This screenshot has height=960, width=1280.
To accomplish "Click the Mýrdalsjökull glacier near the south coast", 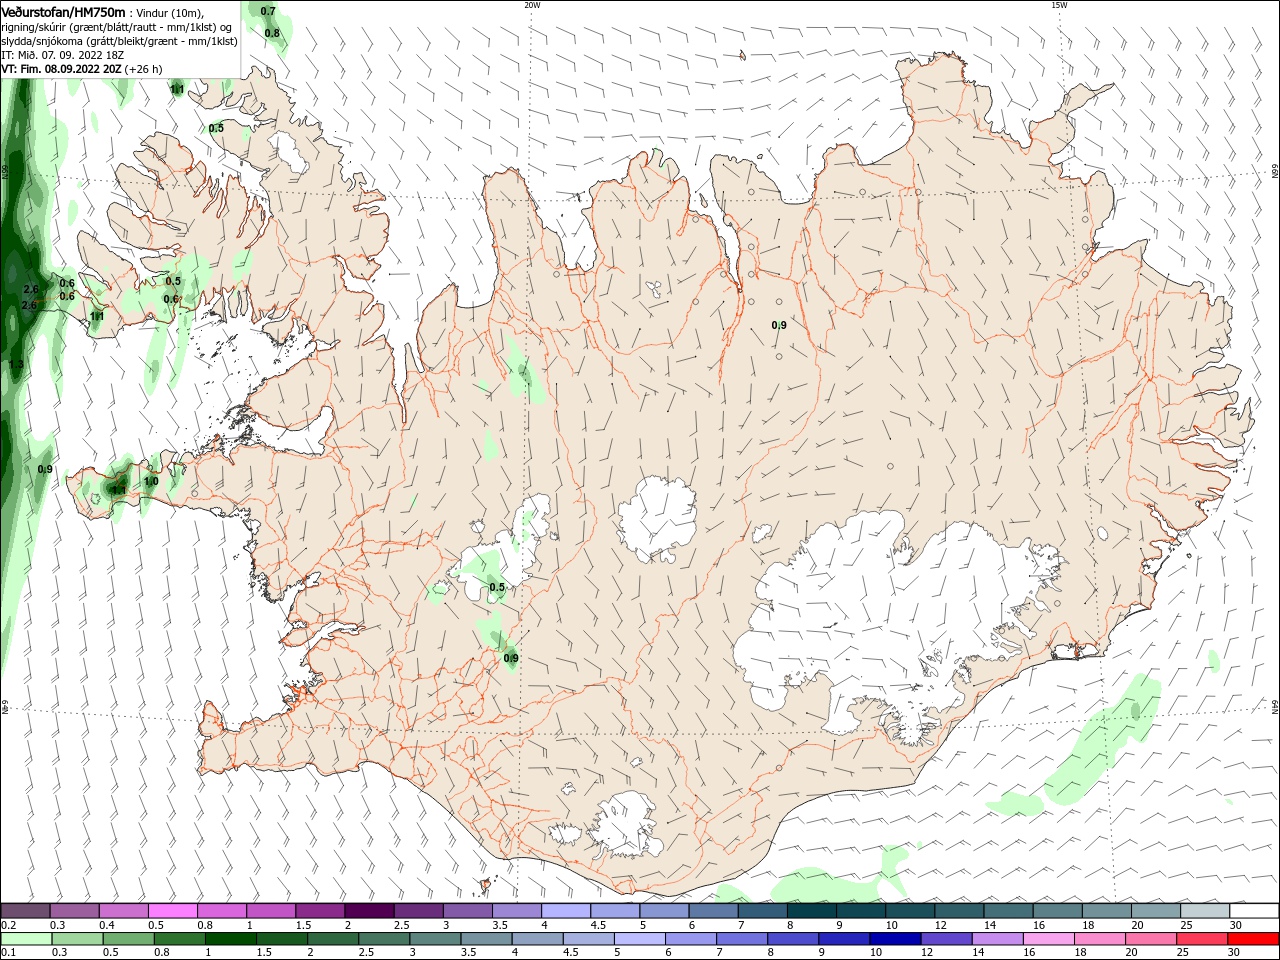I will click(x=625, y=825).
